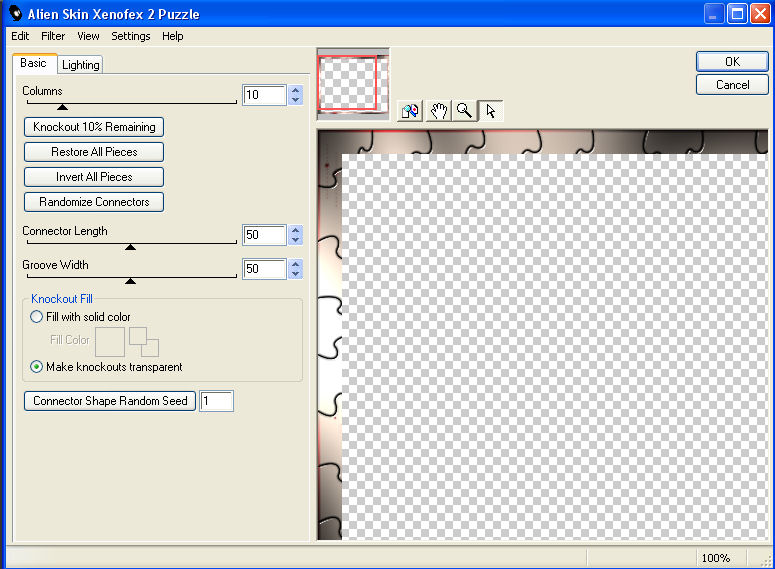Click the Groove Width stepper arrows

[295, 269]
